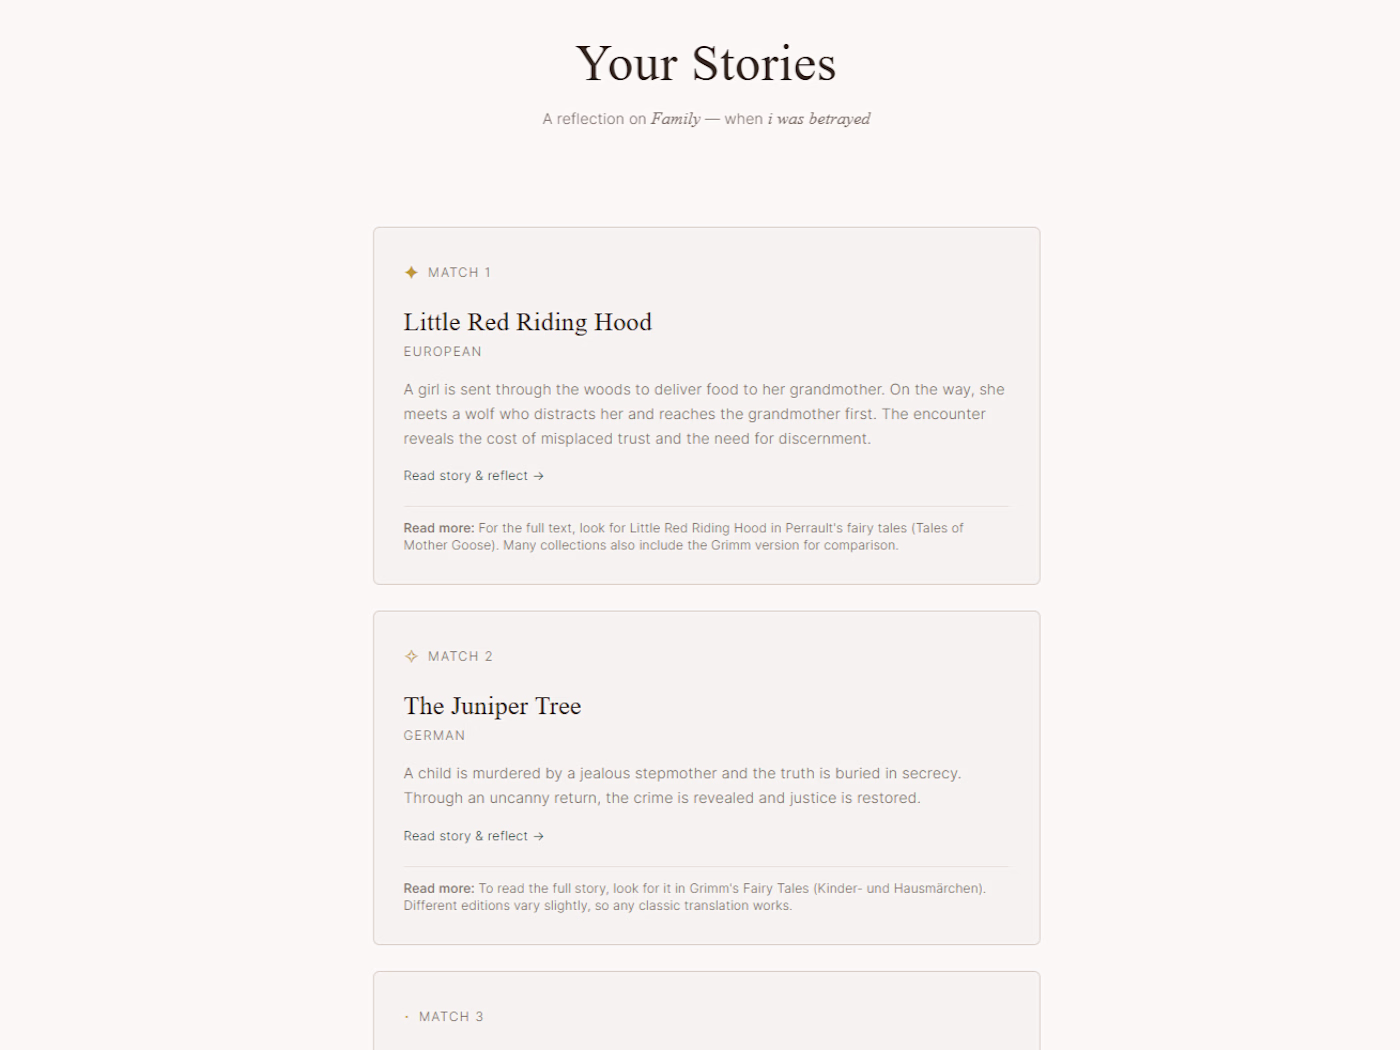Click the Read more note about Perrault's fairy tales
This screenshot has height=1050, width=1400.
tap(684, 537)
